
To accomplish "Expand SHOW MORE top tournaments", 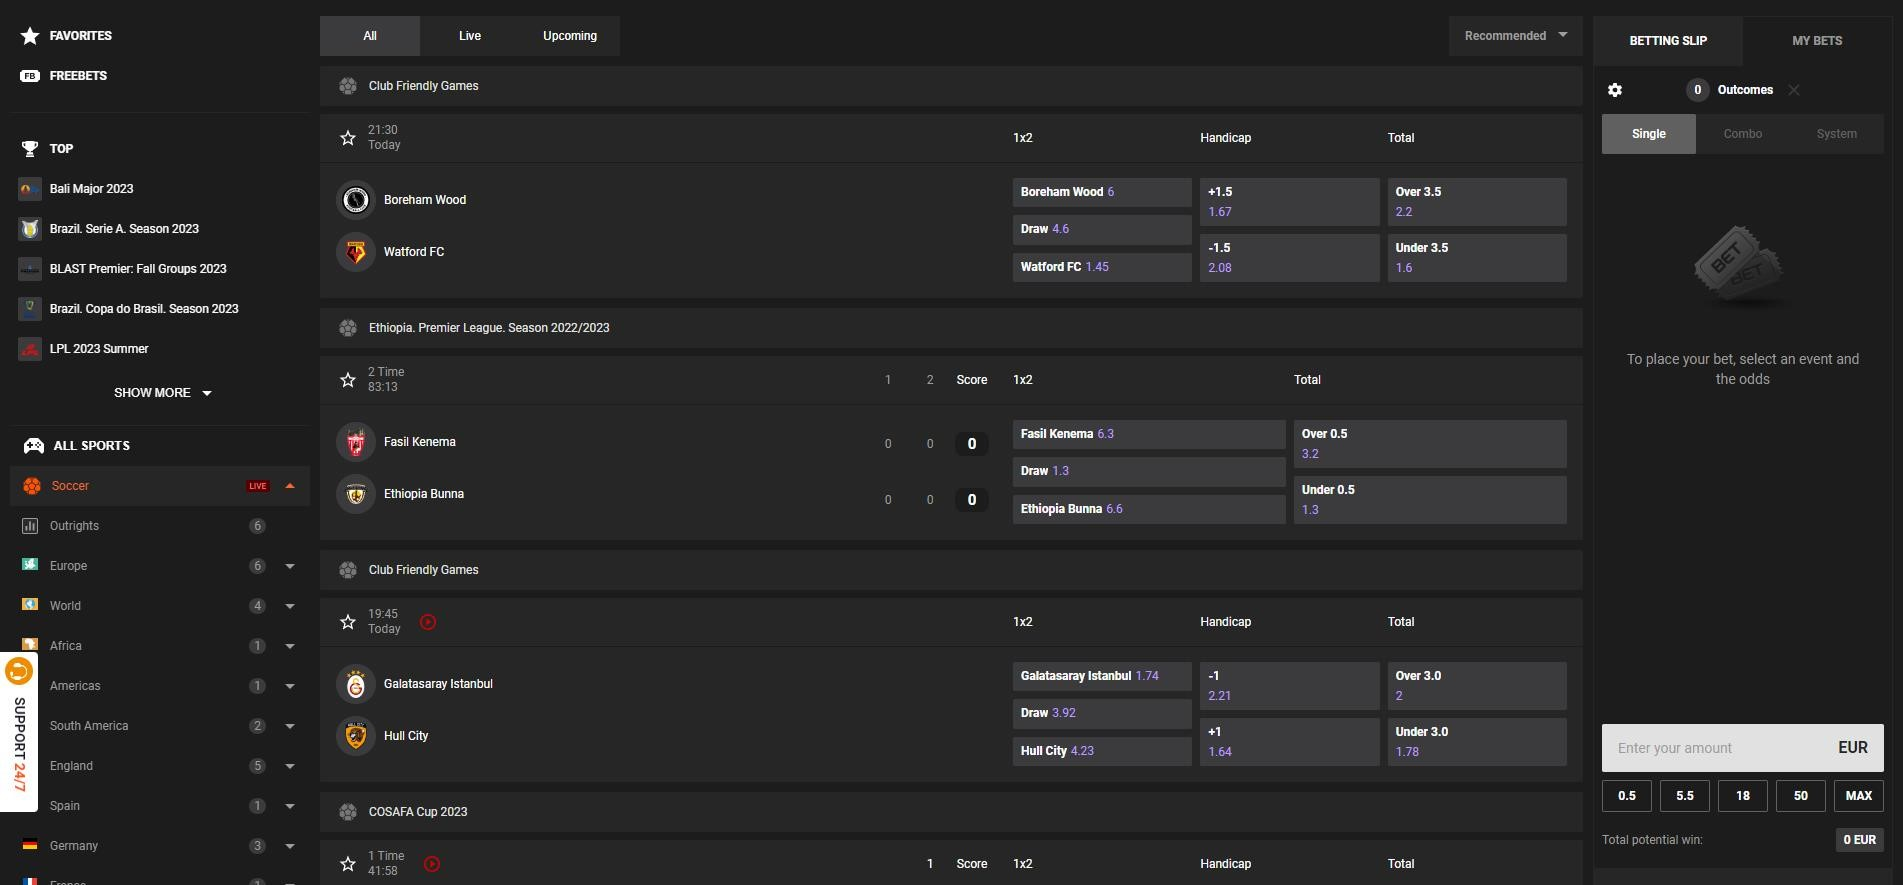I will (162, 393).
